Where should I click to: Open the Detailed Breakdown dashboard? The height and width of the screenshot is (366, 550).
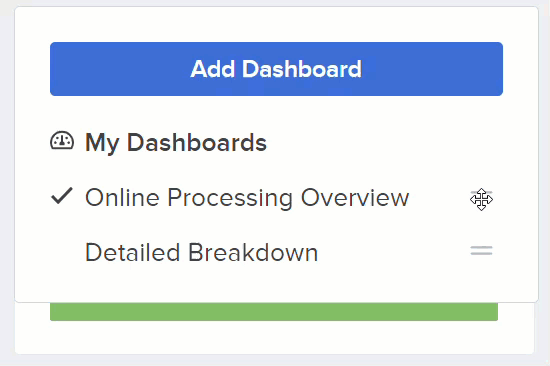202,252
